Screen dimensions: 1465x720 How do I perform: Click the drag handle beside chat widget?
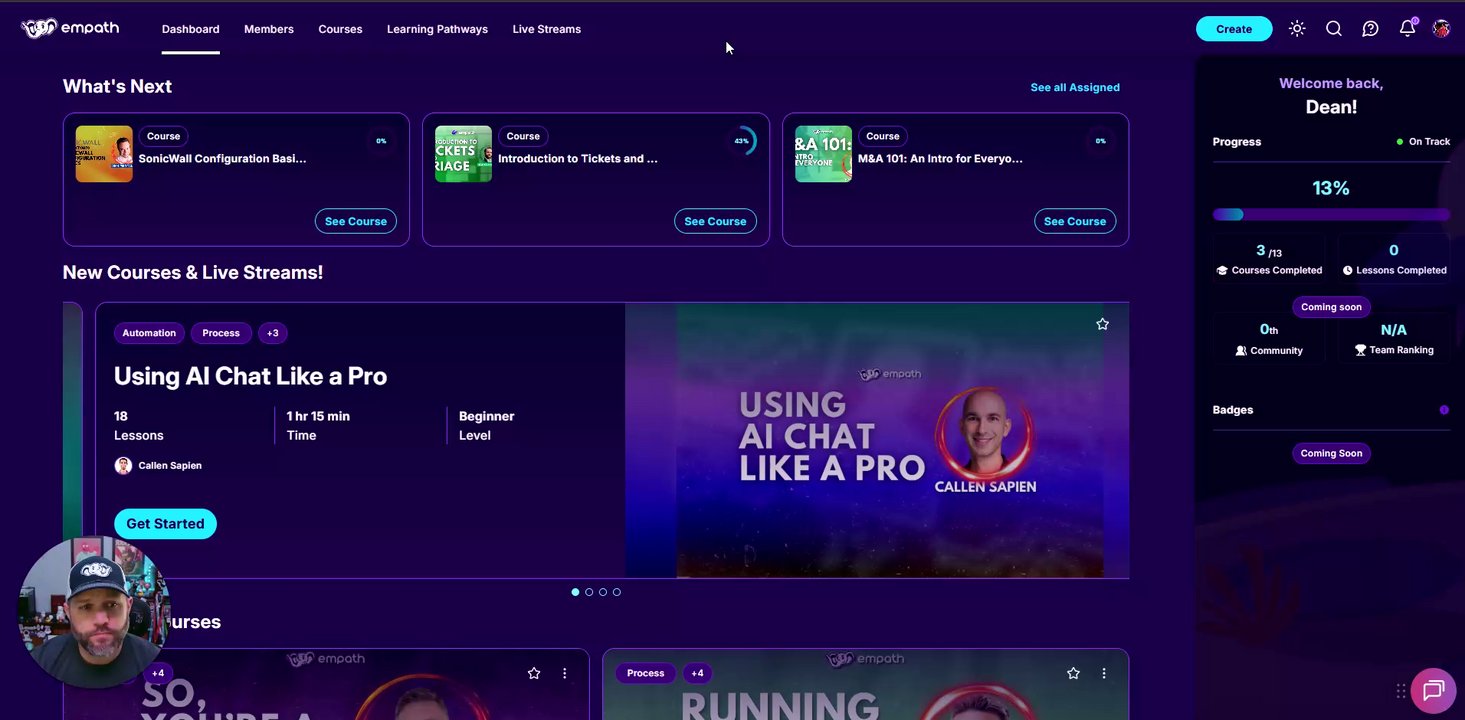click(x=1401, y=691)
